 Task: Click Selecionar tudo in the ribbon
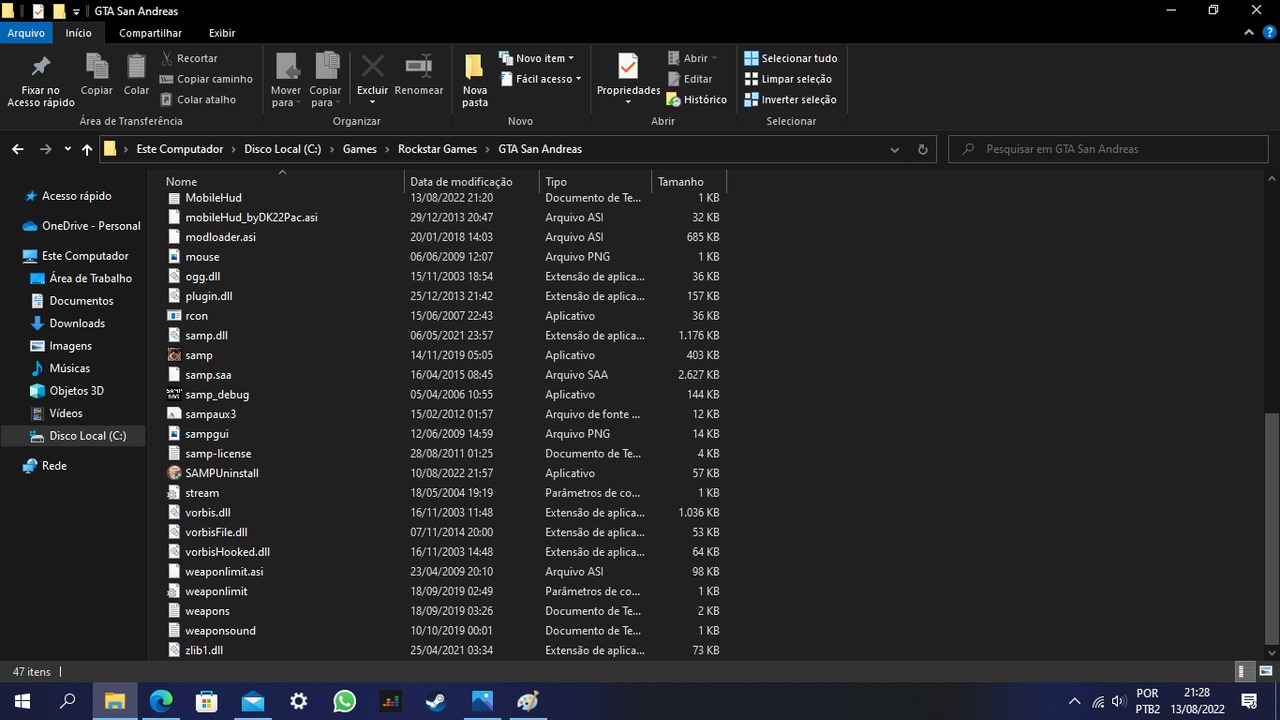click(791, 58)
